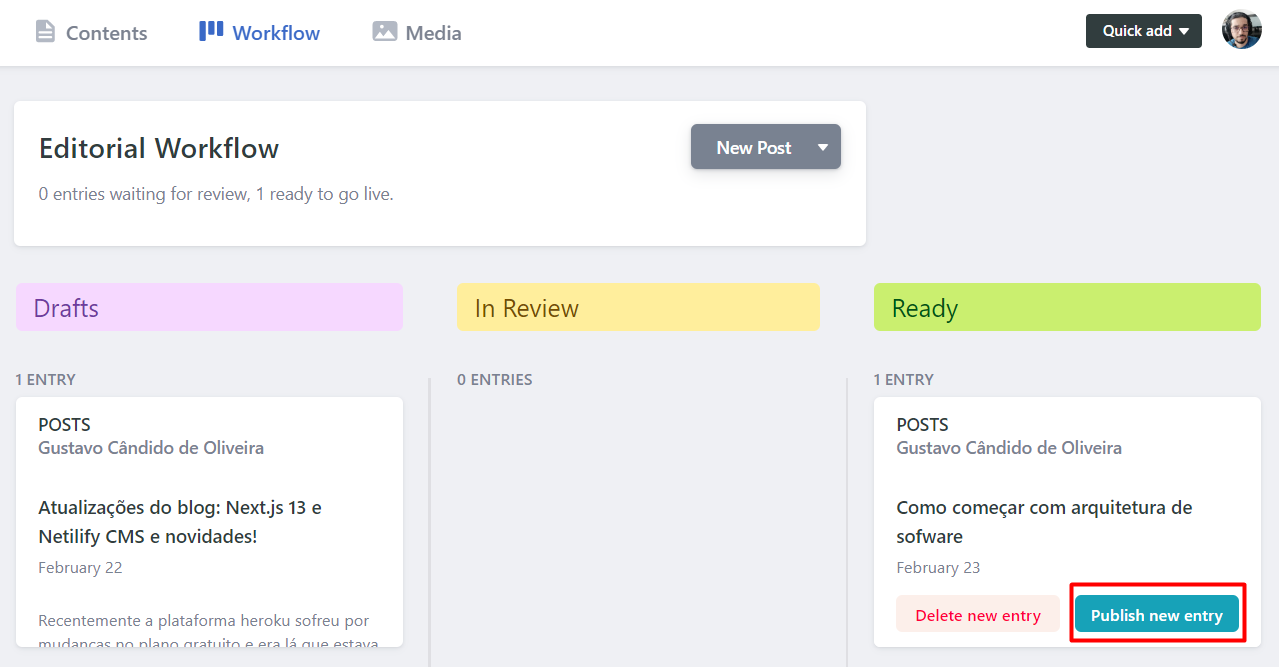
Task: Select the Ready column header
Action: click(1067, 307)
